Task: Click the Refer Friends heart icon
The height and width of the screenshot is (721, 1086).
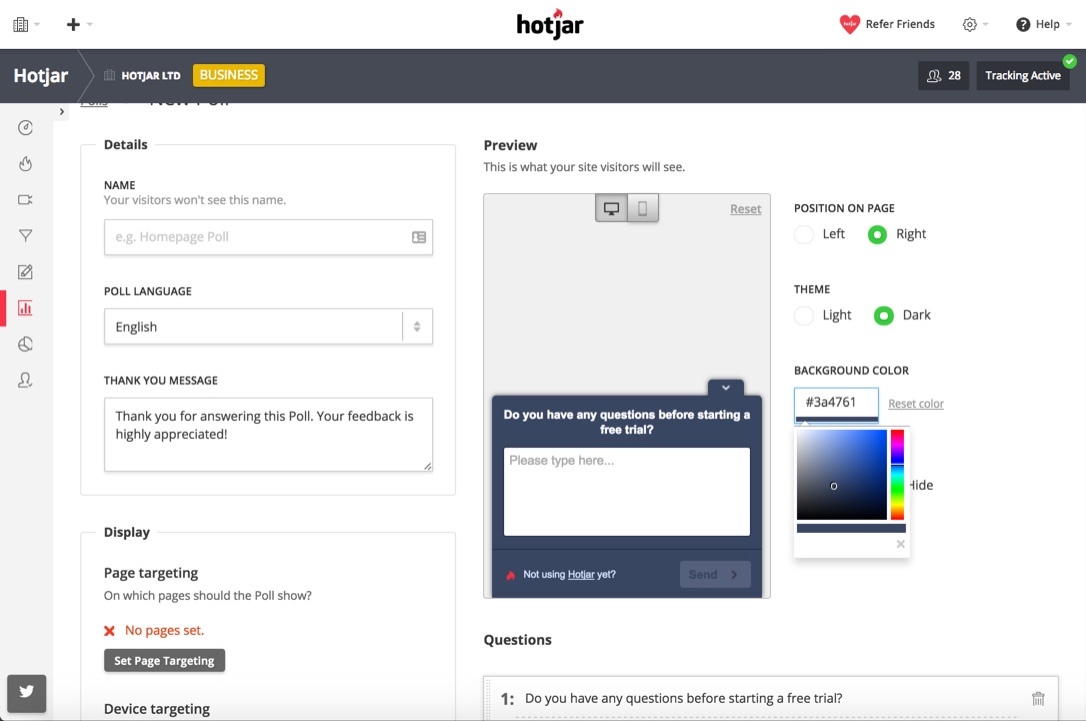Action: click(849, 24)
